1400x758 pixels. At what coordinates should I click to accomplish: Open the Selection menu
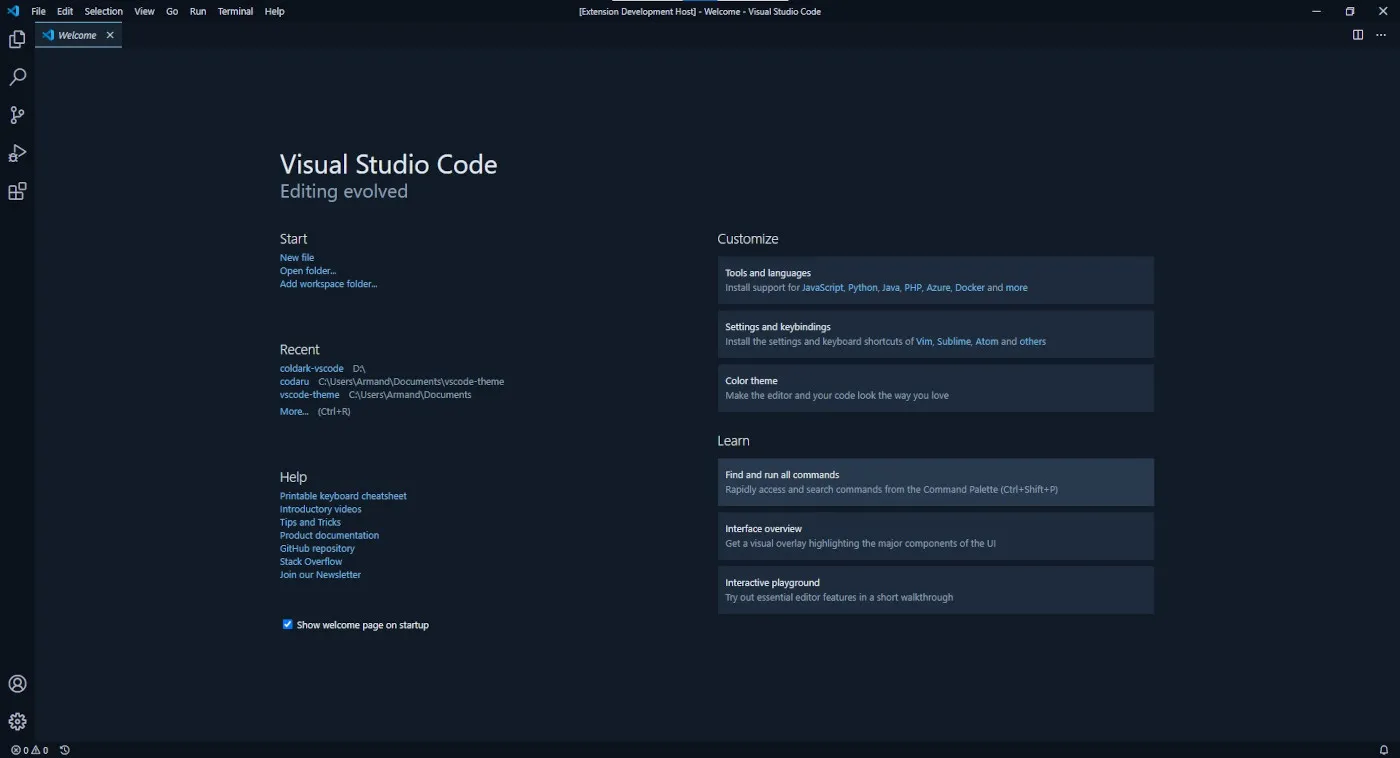(x=103, y=12)
